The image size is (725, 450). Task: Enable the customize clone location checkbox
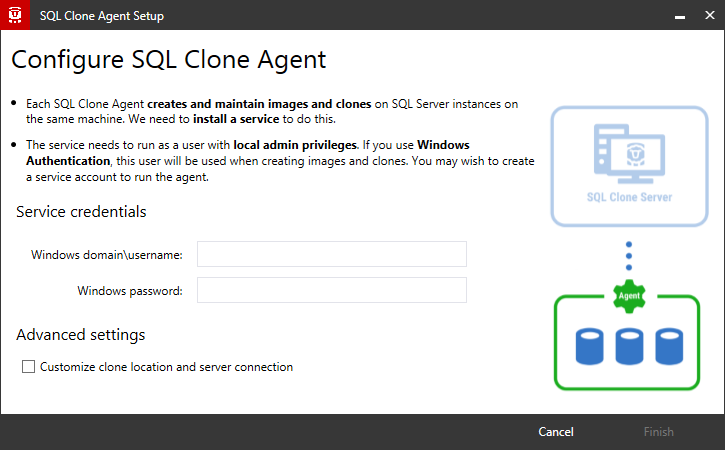28,367
